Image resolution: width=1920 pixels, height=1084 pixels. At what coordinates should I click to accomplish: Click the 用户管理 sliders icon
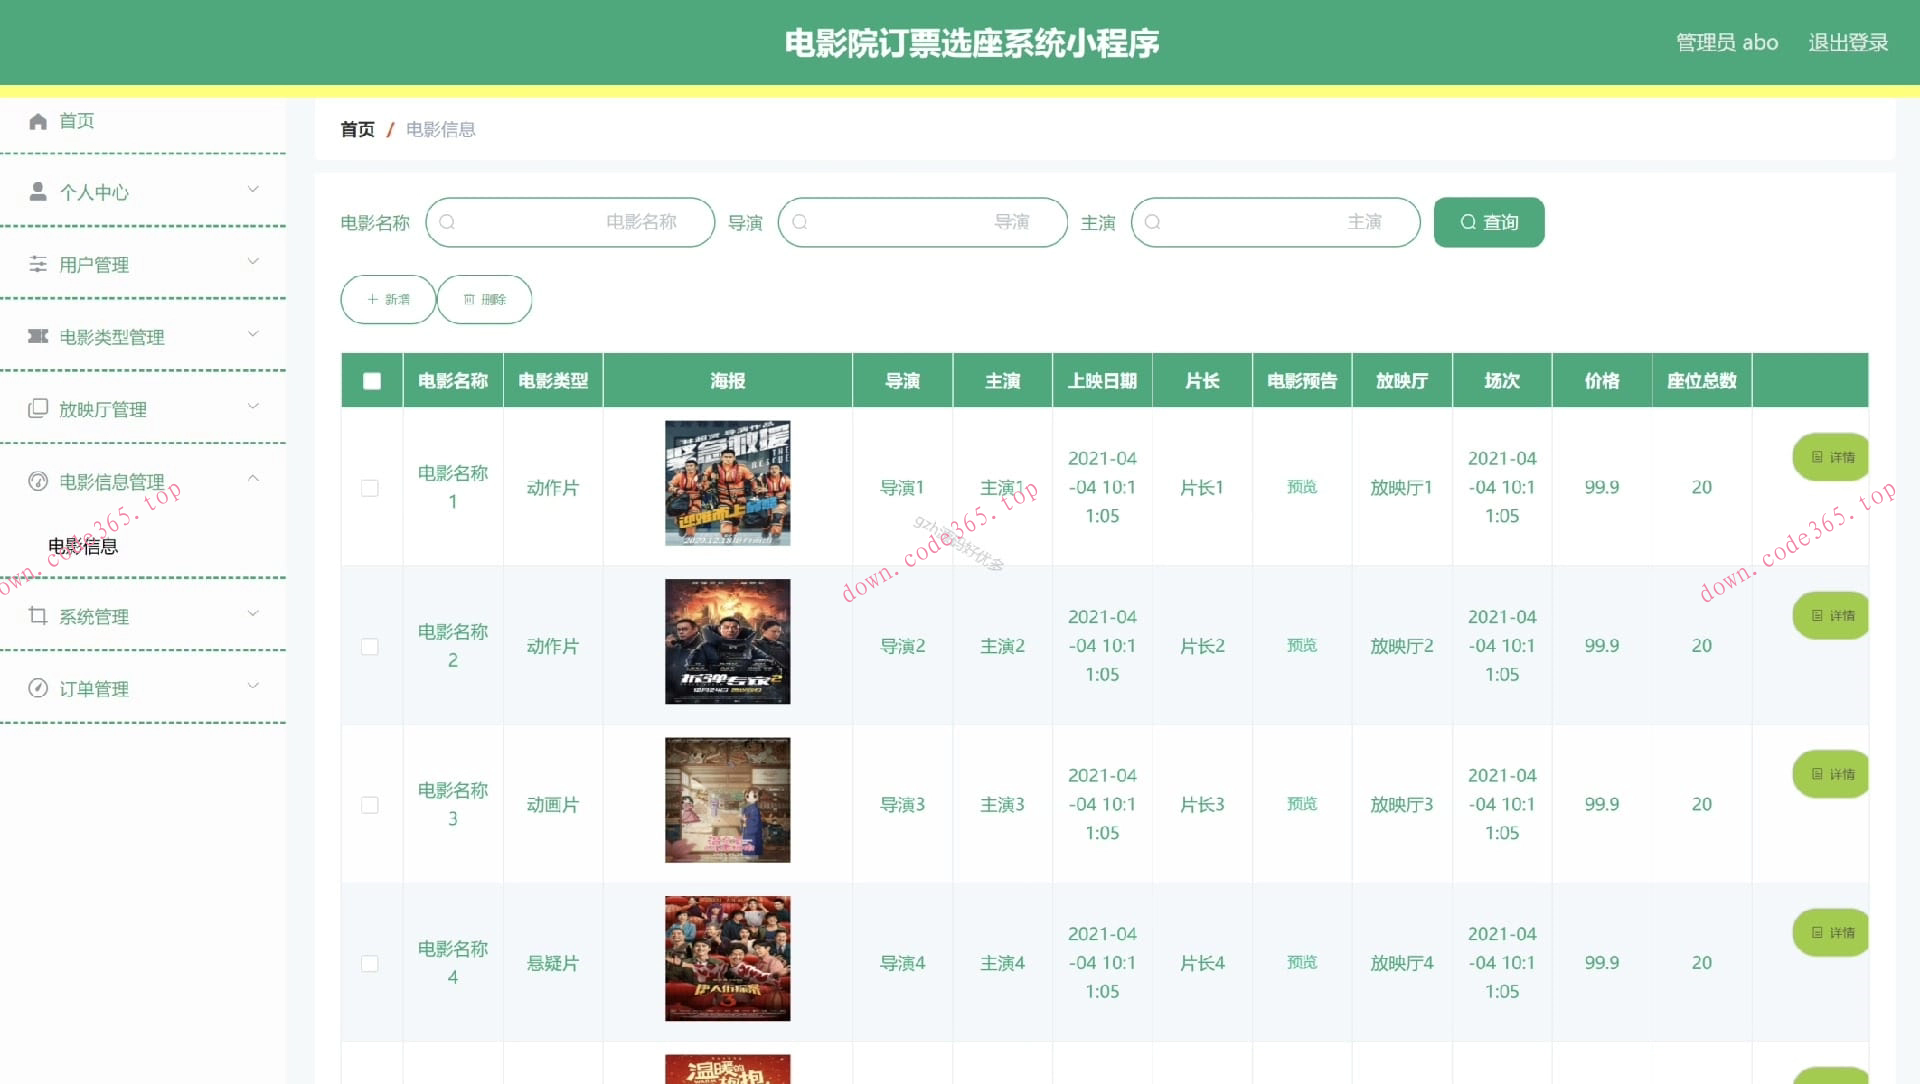(x=38, y=263)
